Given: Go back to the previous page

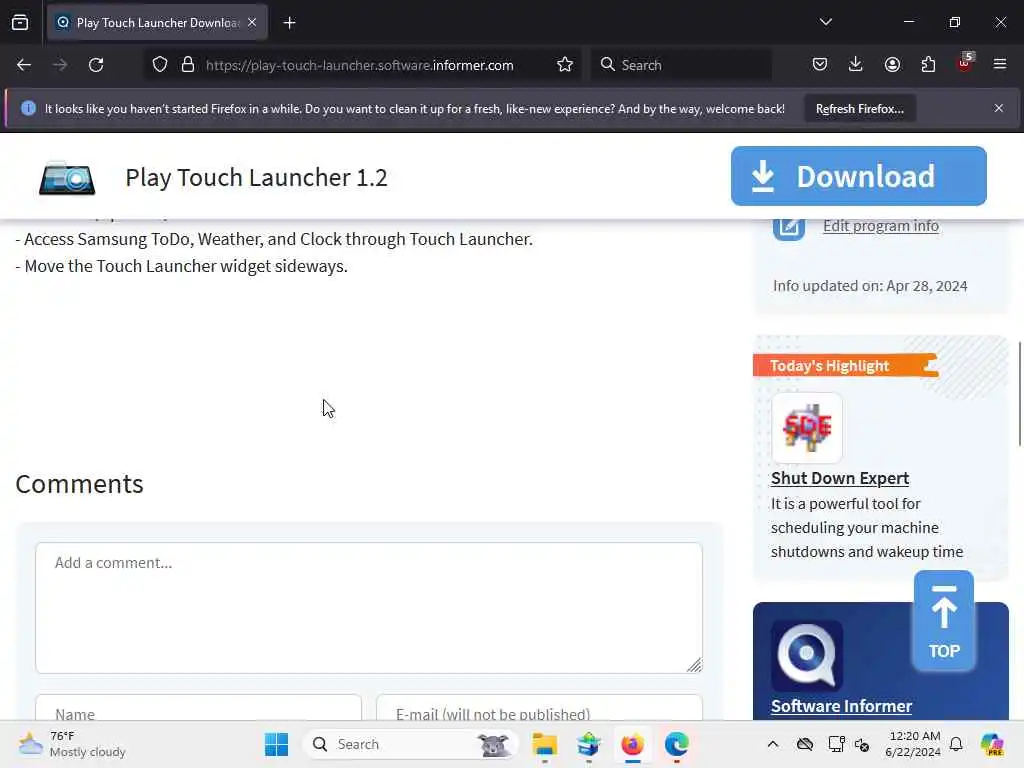Looking at the screenshot, I should pyautogui.click(x=24, y=65).
